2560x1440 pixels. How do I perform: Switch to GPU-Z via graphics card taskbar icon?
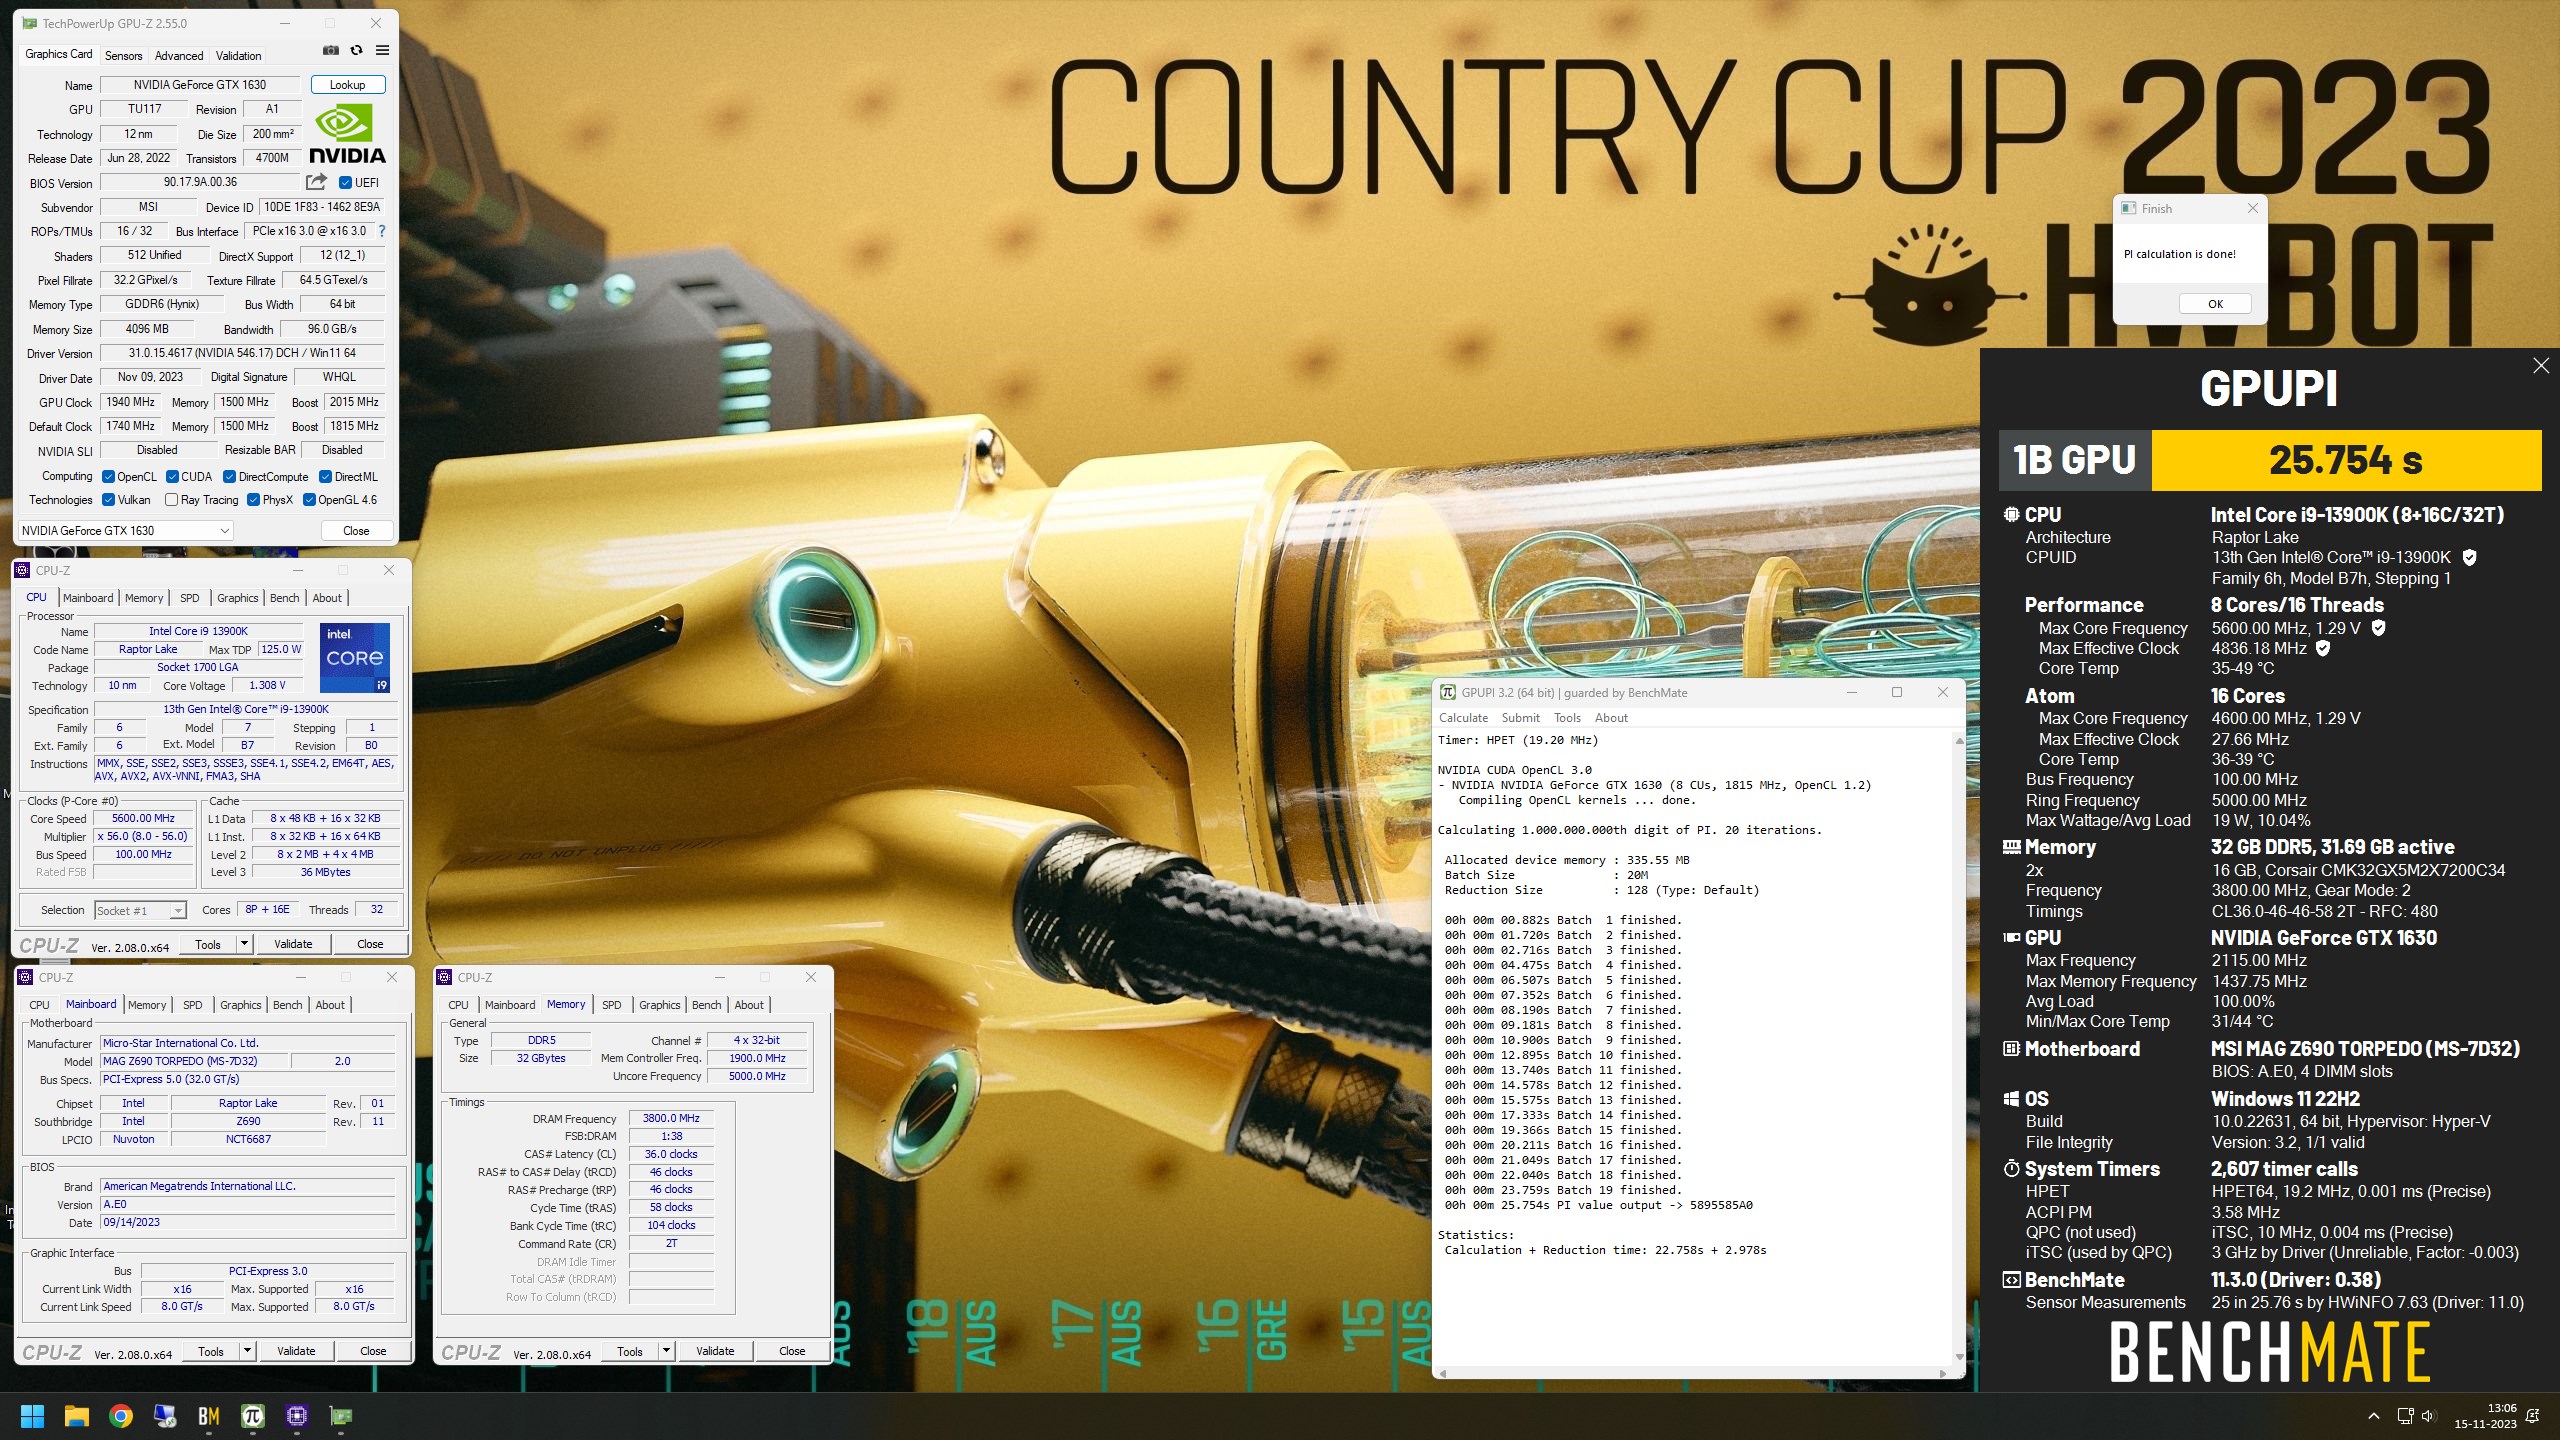click(x=341, y=1416)
